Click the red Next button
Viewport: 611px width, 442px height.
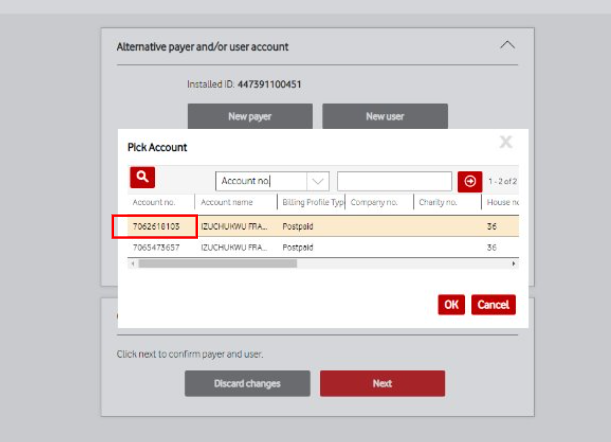(x=382, y=383)
